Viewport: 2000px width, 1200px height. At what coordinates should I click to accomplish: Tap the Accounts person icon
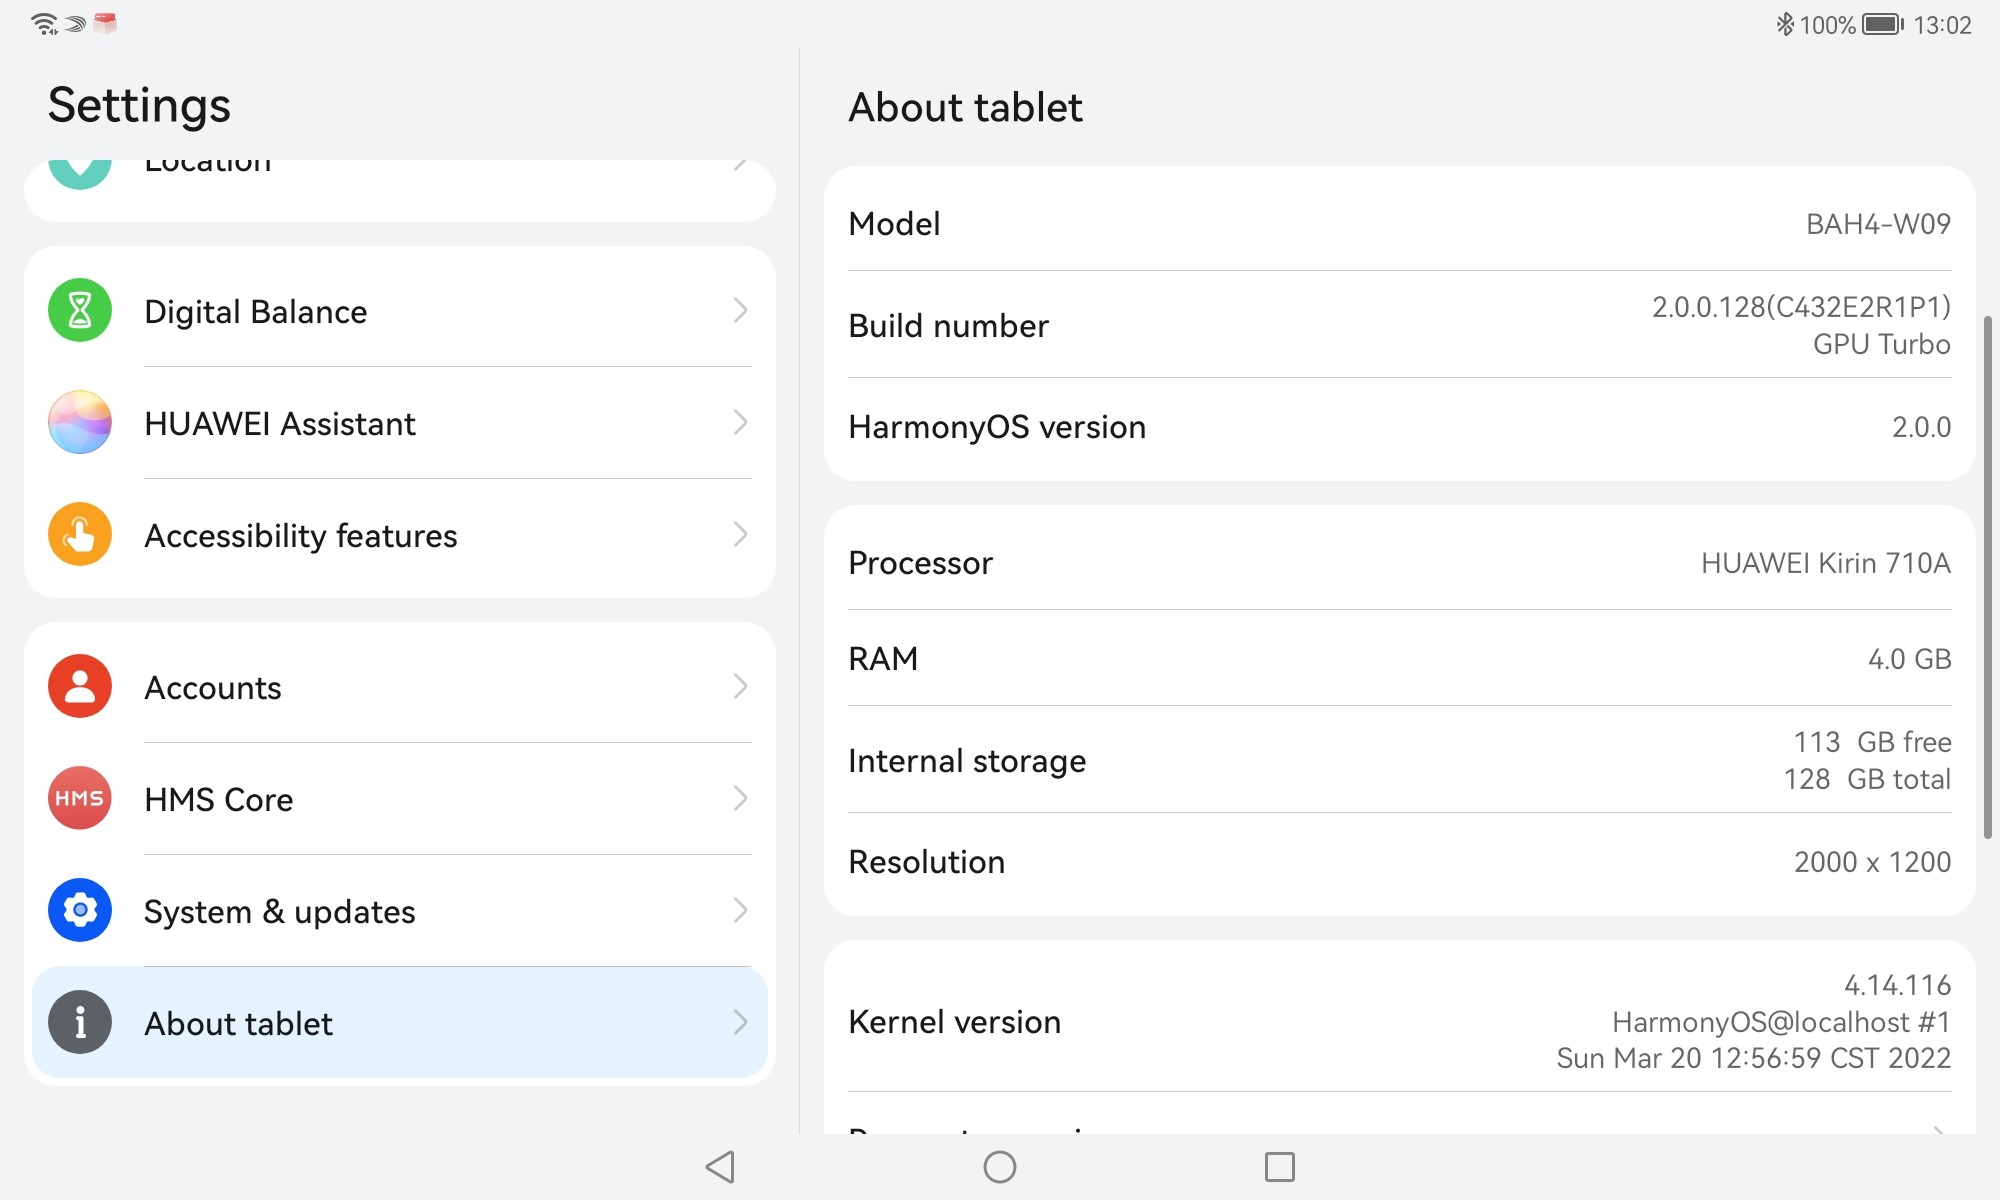80,686
